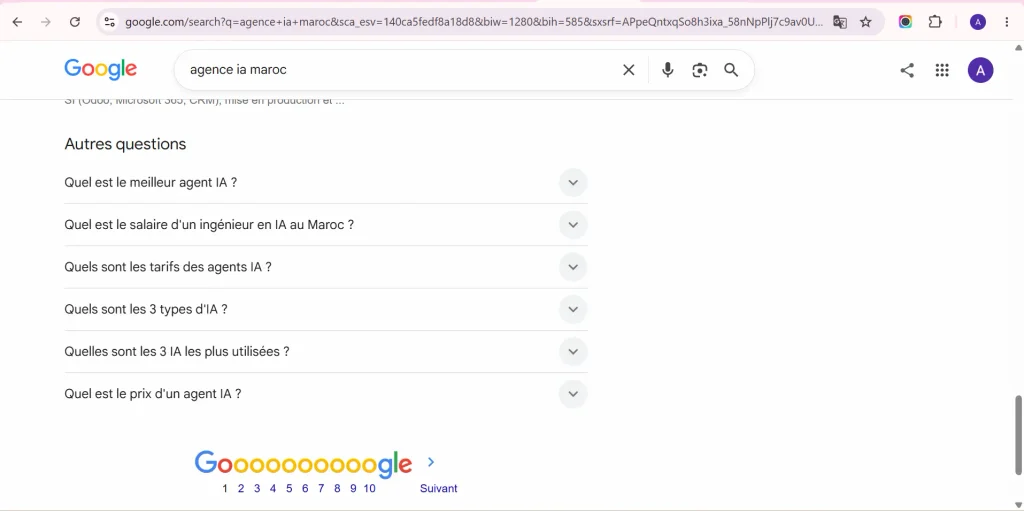This screenshot has height=511, width=1024.
Task: Open the translate page icon
Action: coord(840,22)
